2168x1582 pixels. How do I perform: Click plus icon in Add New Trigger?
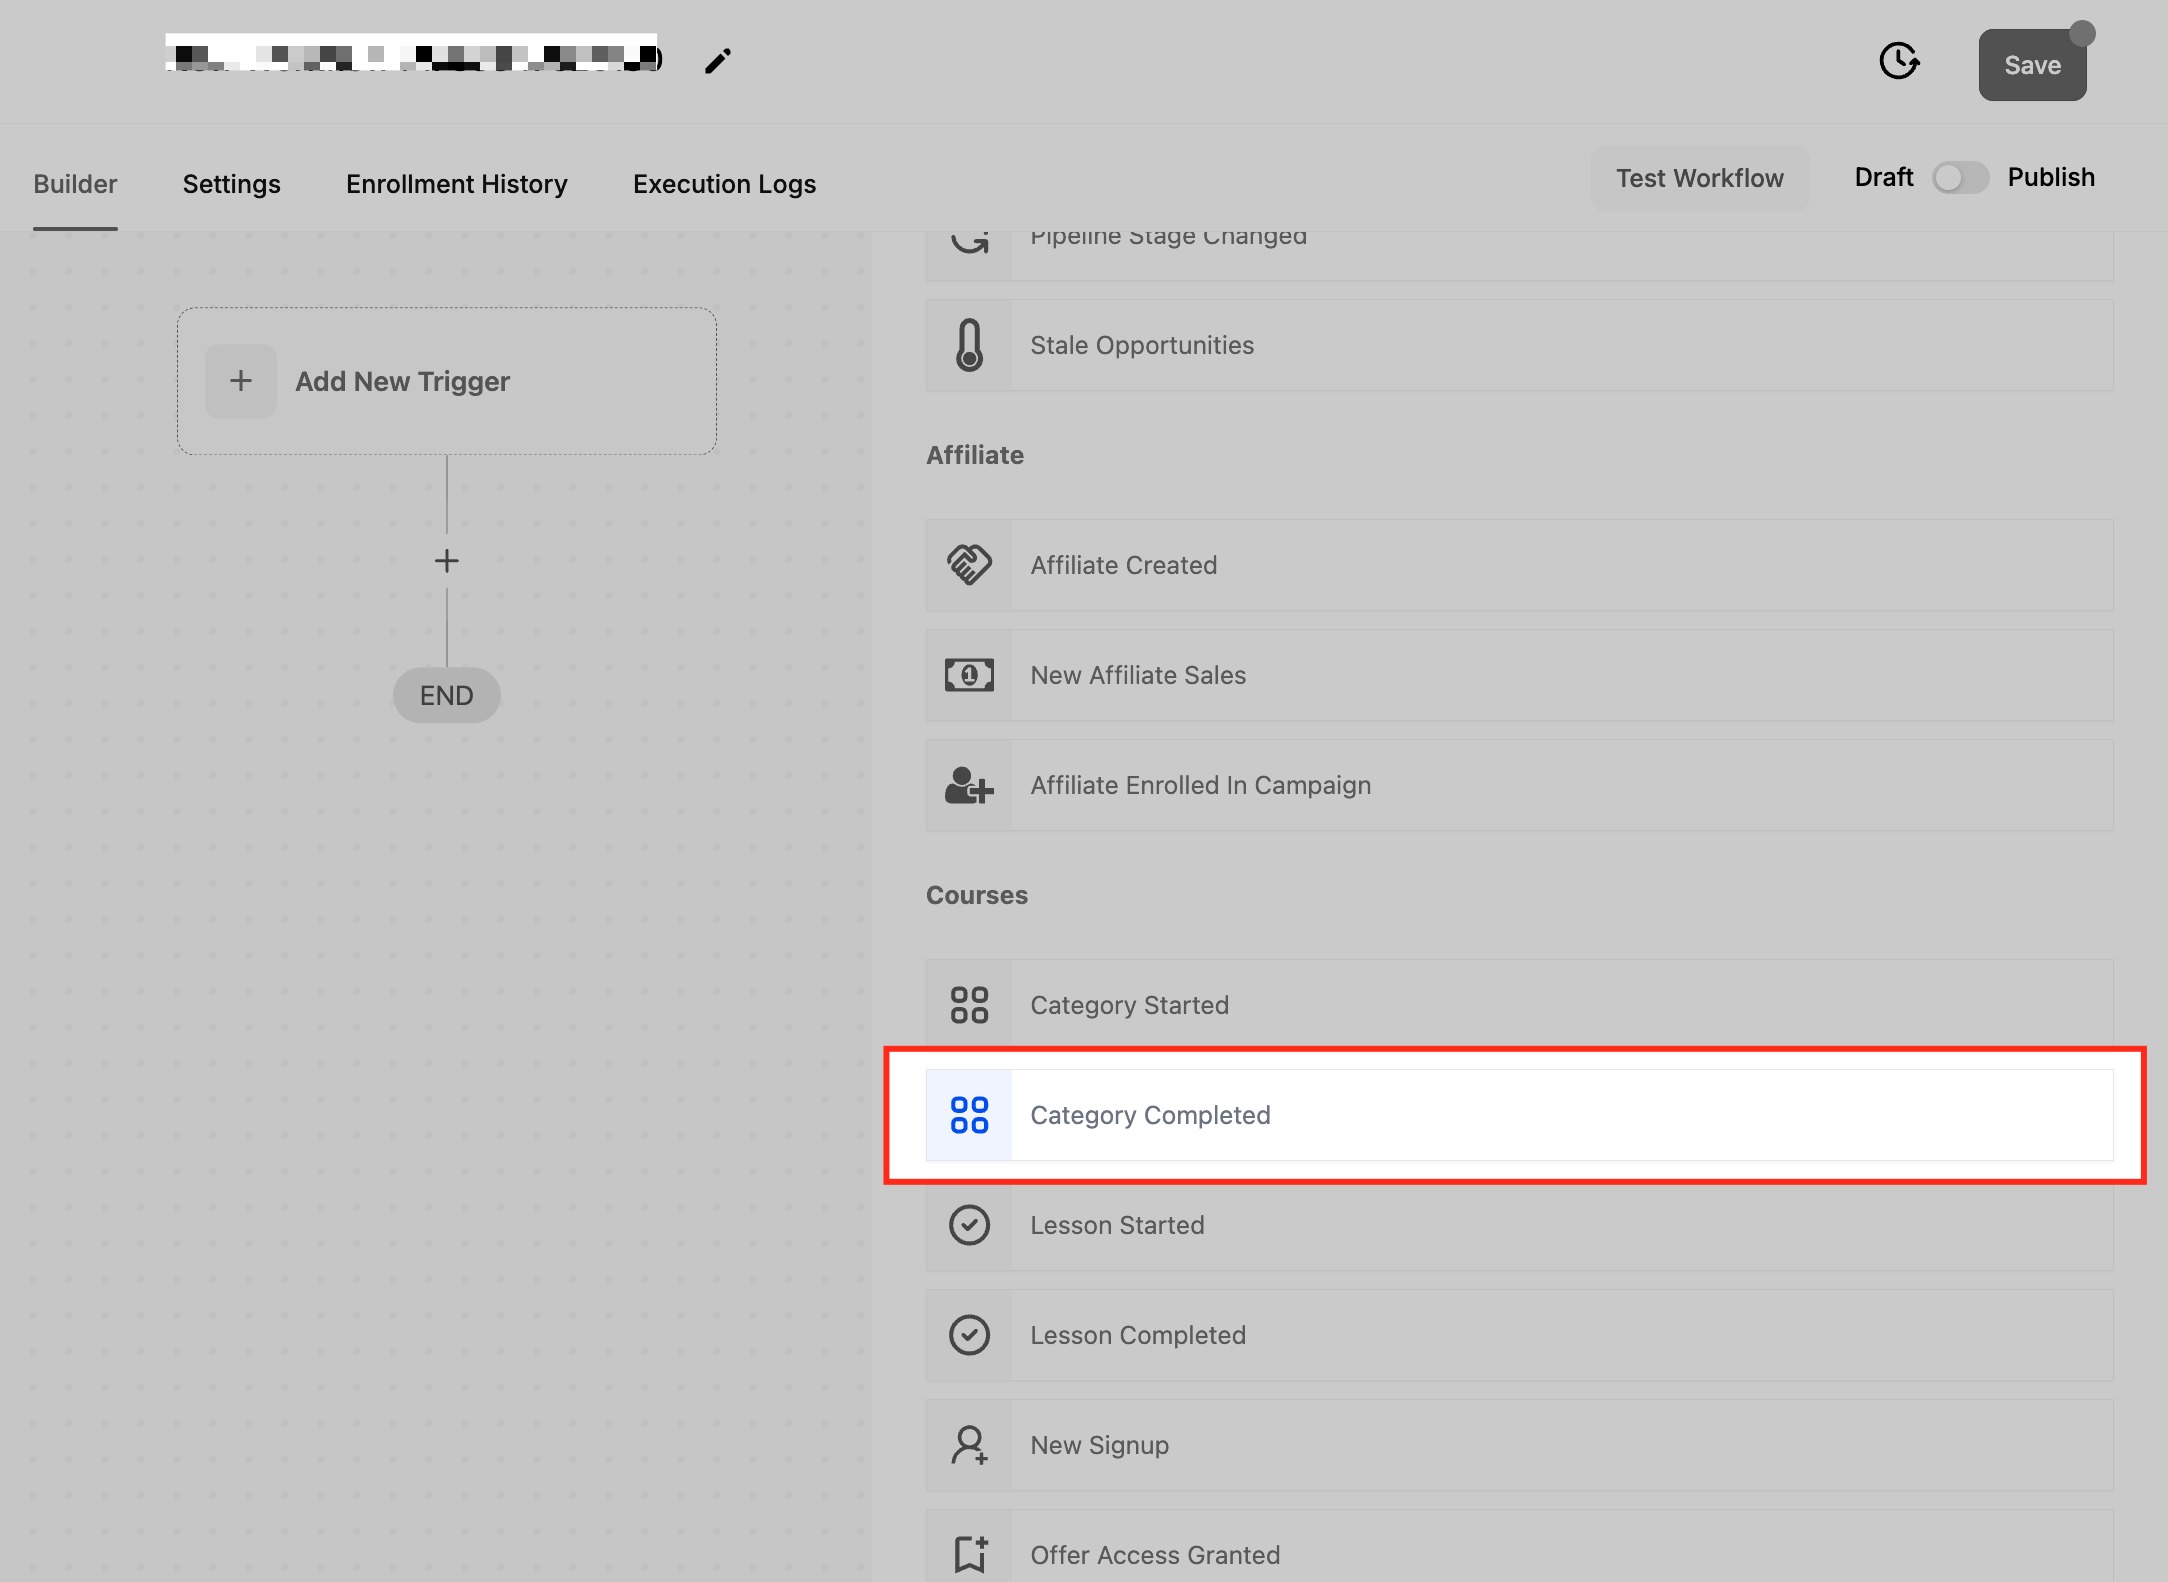click(x=241, y=381)
